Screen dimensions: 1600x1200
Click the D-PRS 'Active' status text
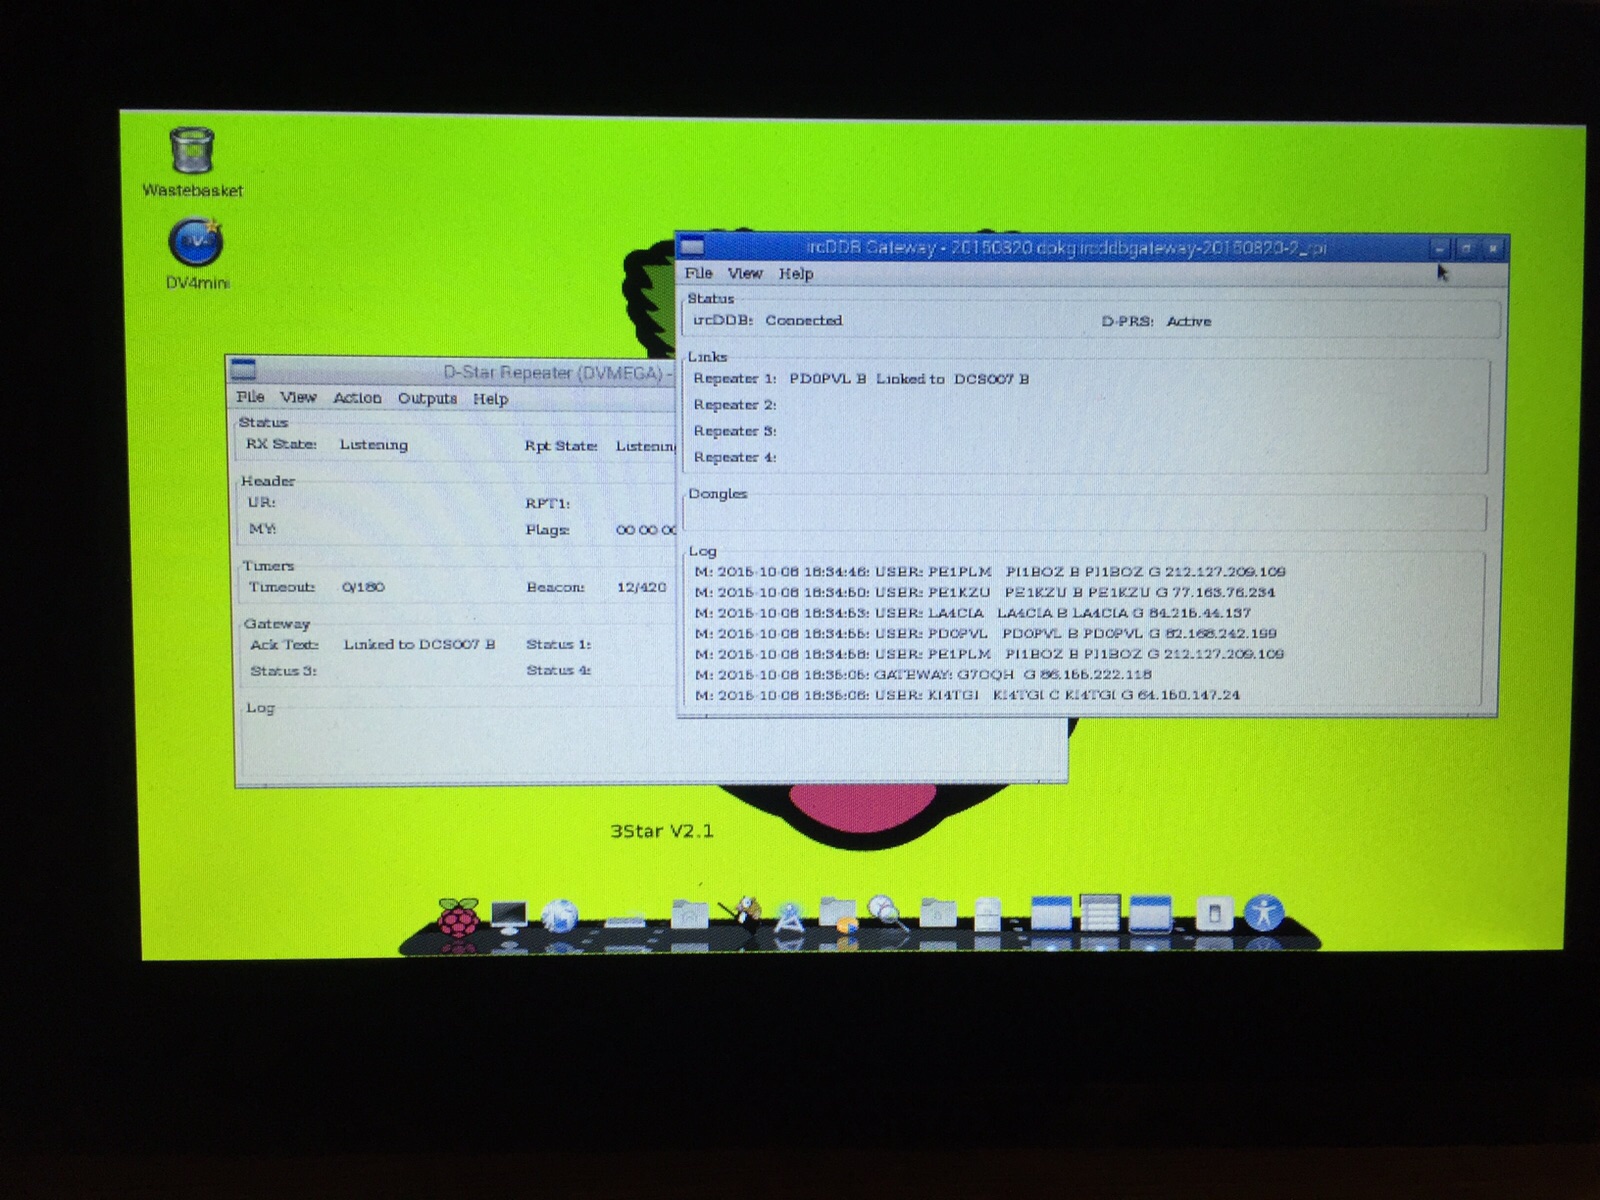pyautogui.click(x=1189, y=321)
